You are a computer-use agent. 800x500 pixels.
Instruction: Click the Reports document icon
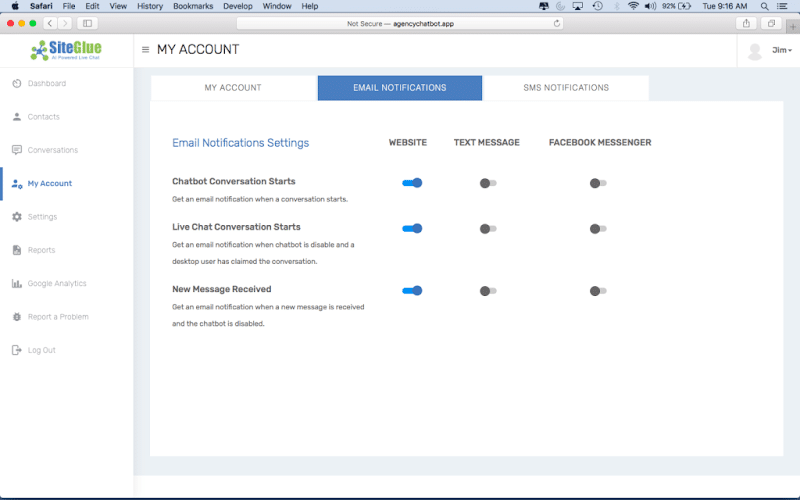click(17, 250)
